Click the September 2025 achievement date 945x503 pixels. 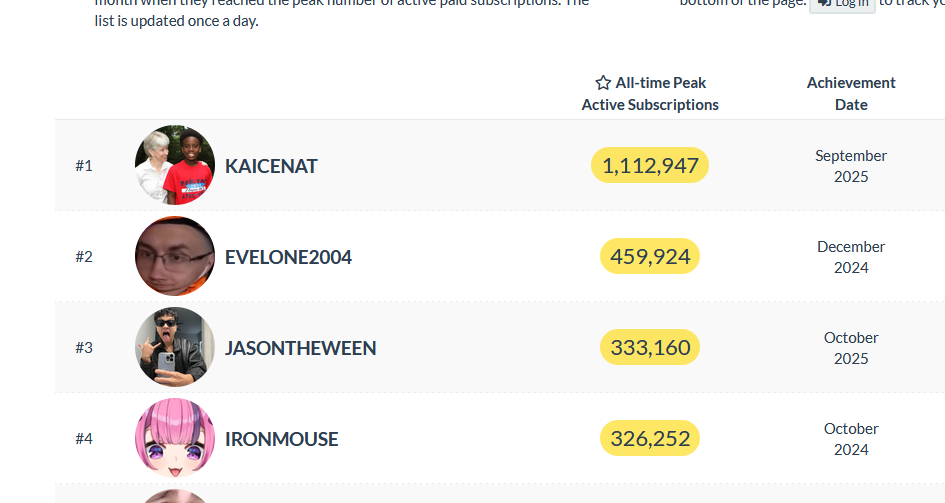pyautogui.click(x=851, y=166)
